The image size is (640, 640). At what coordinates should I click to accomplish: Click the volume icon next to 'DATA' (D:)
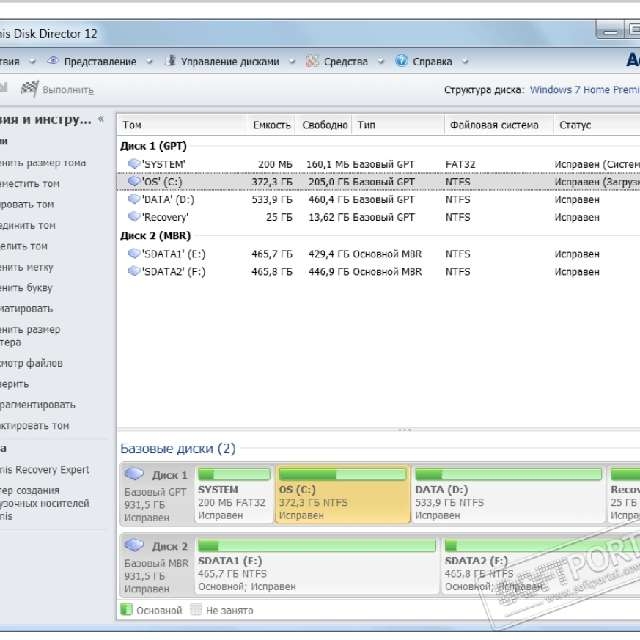[x=134, y=199]
